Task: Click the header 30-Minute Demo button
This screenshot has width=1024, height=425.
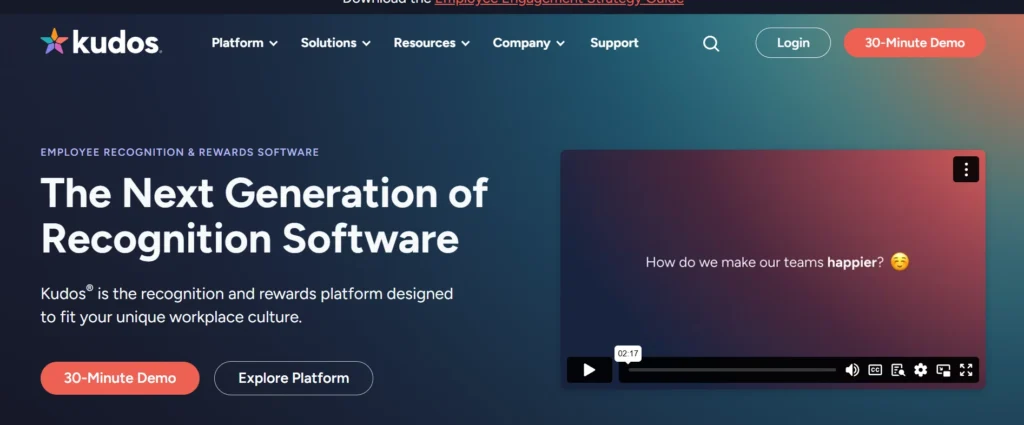Action: point(914,43)
